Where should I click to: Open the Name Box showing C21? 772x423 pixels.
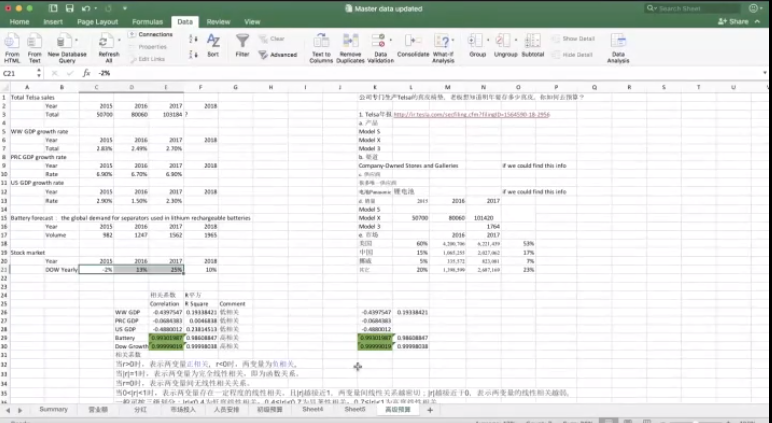pyautogui.click(x=22, y=73)
